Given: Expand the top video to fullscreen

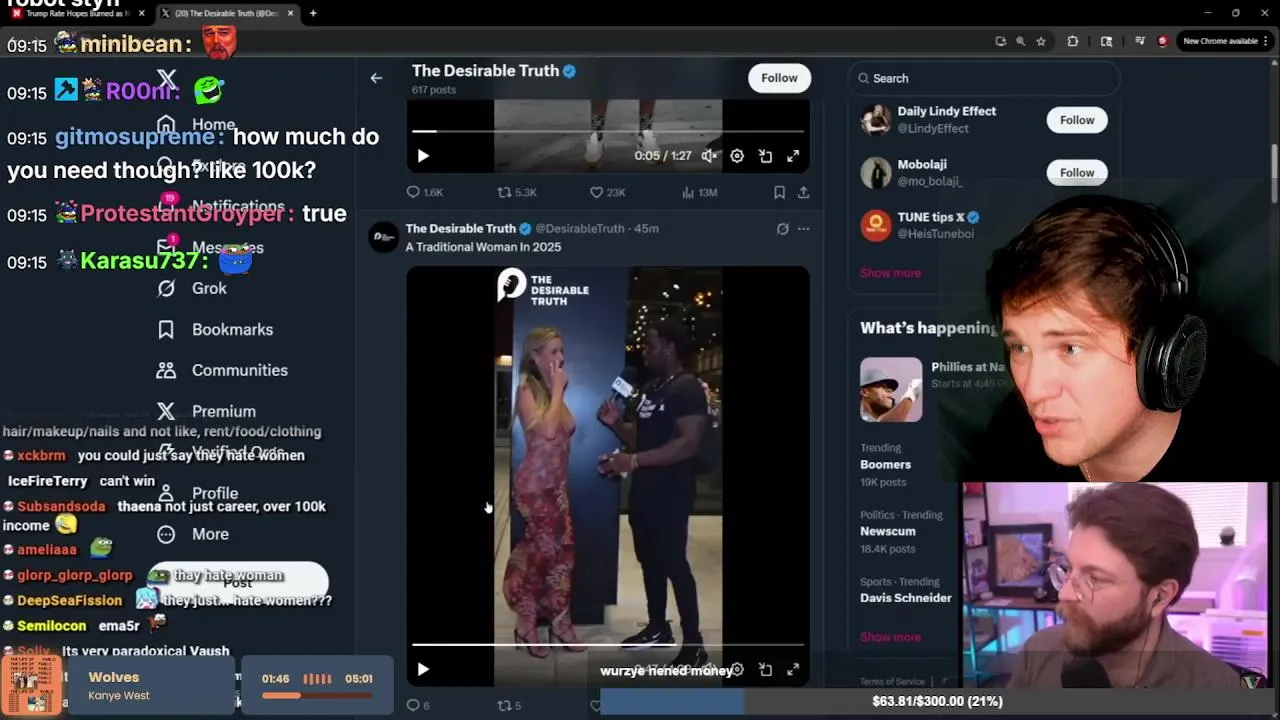Looking at the screenshot, I should (793, 156).
